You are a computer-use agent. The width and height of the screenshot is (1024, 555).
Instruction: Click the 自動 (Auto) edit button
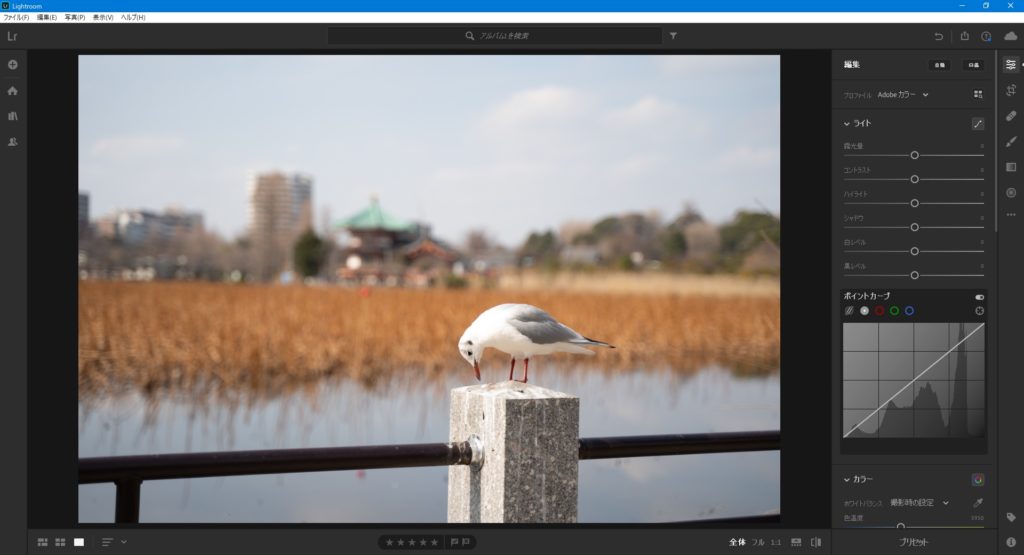pyautogui.click(x=938, y=65)
